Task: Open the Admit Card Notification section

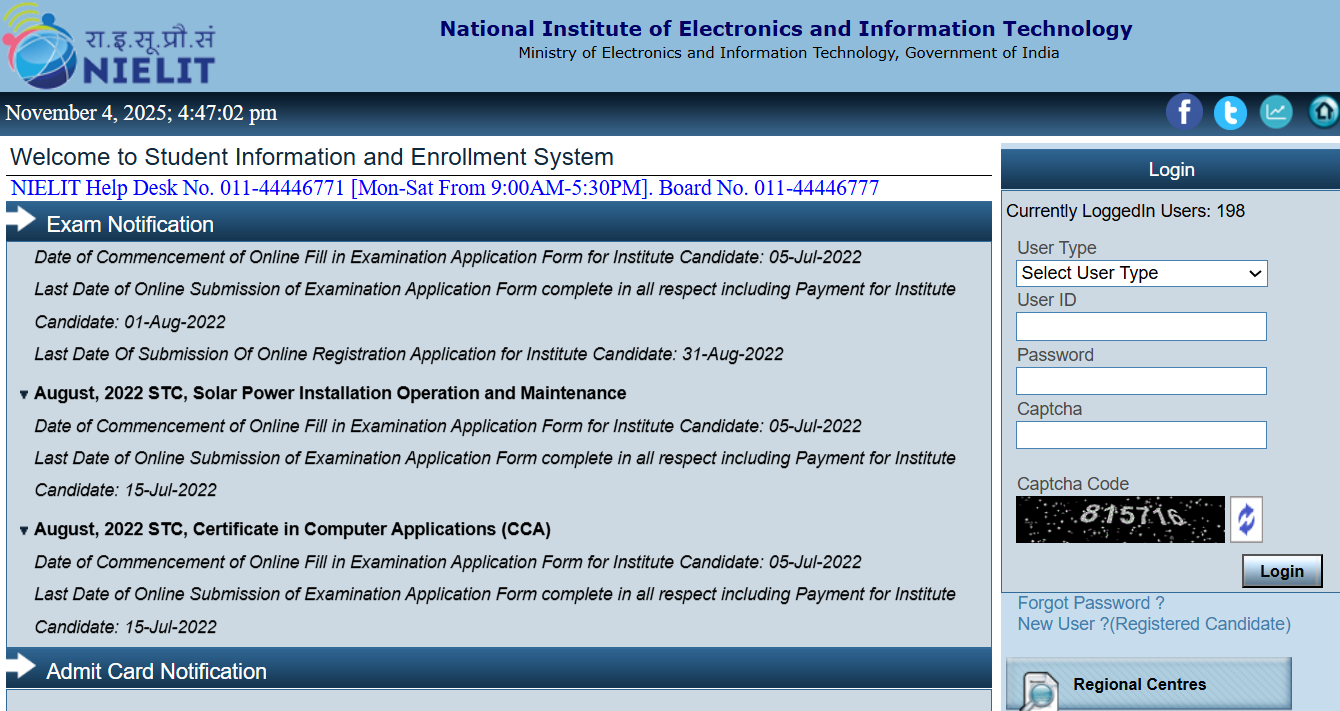Action: coord(155,671)
